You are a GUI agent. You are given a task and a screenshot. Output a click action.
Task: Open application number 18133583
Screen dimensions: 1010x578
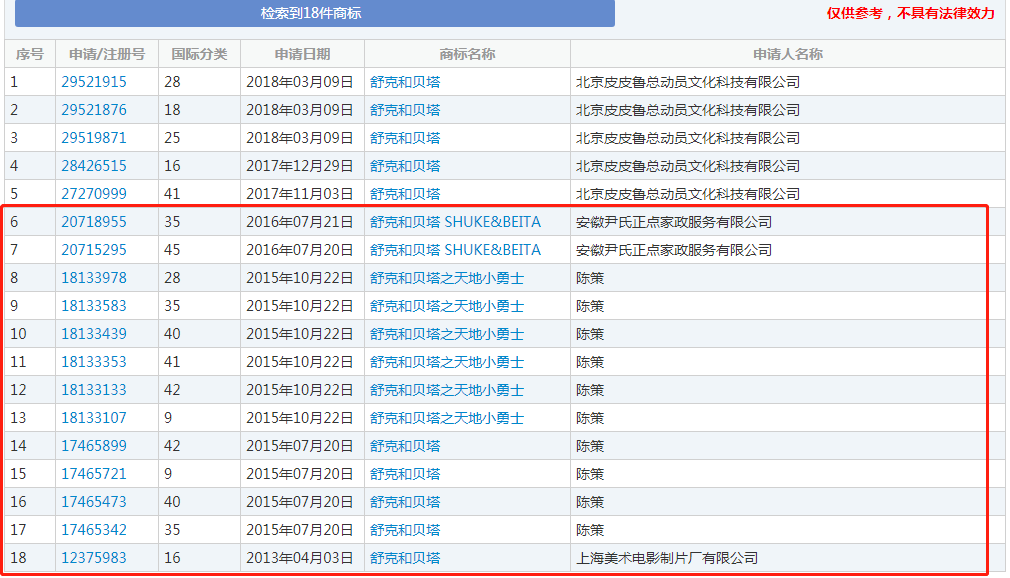(x=94, y=306)
